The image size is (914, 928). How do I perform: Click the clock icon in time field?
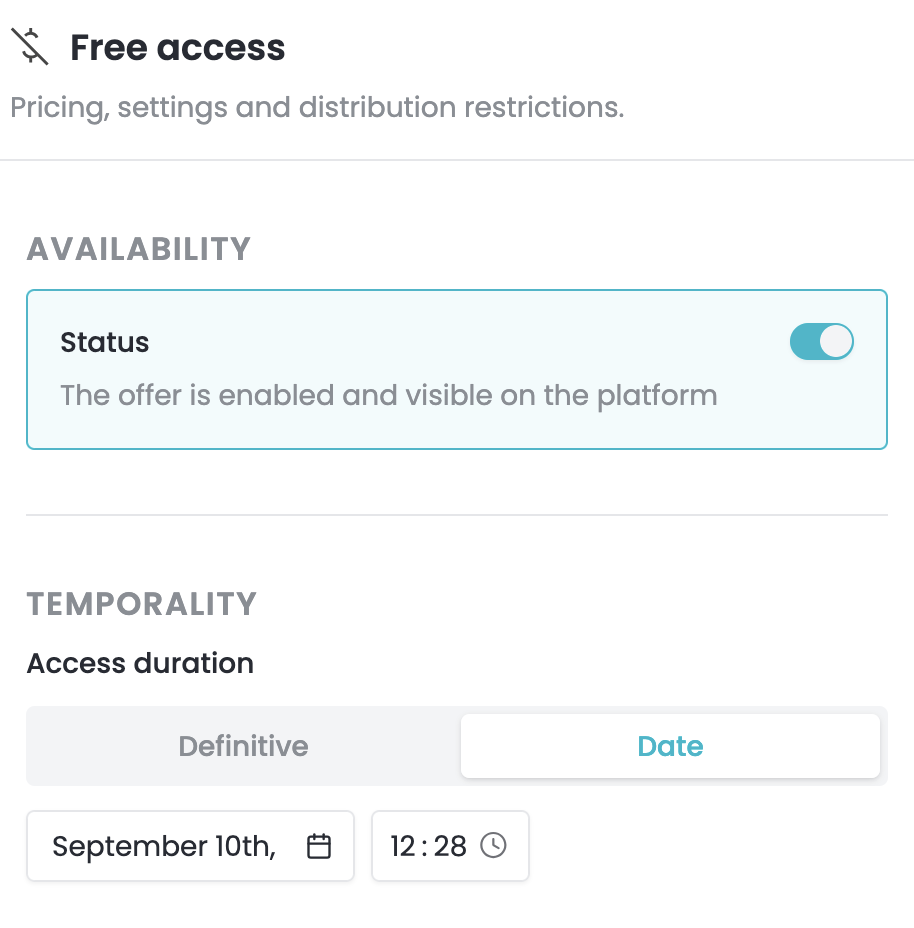click(493, 845)
